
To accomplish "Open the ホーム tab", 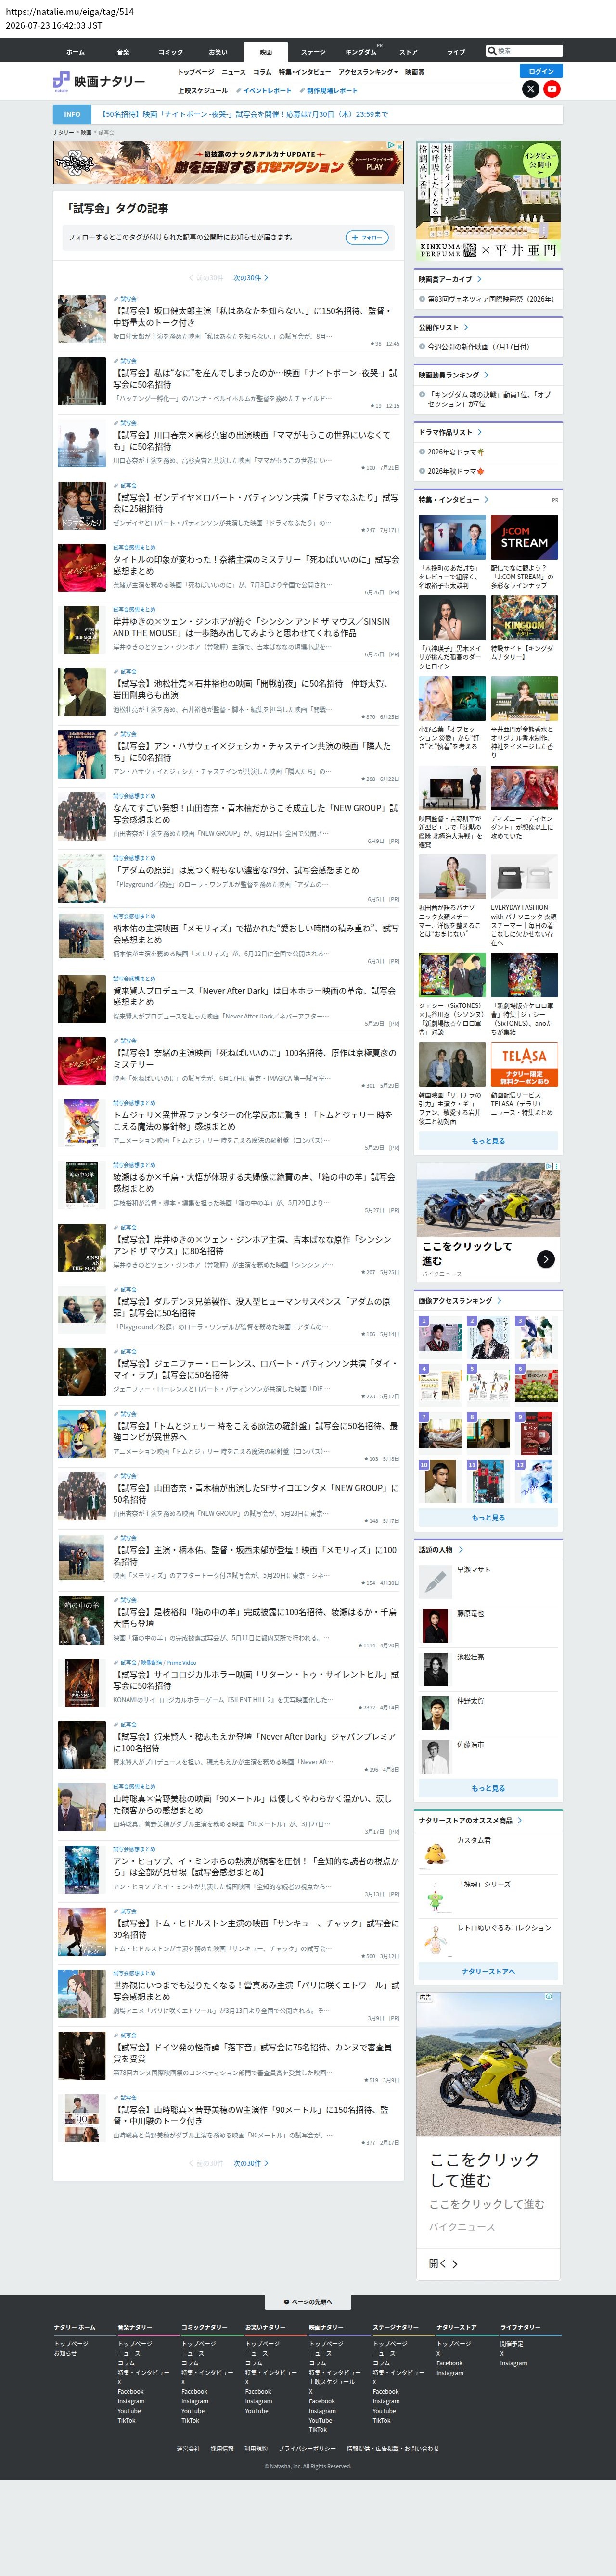I will 76,52.
